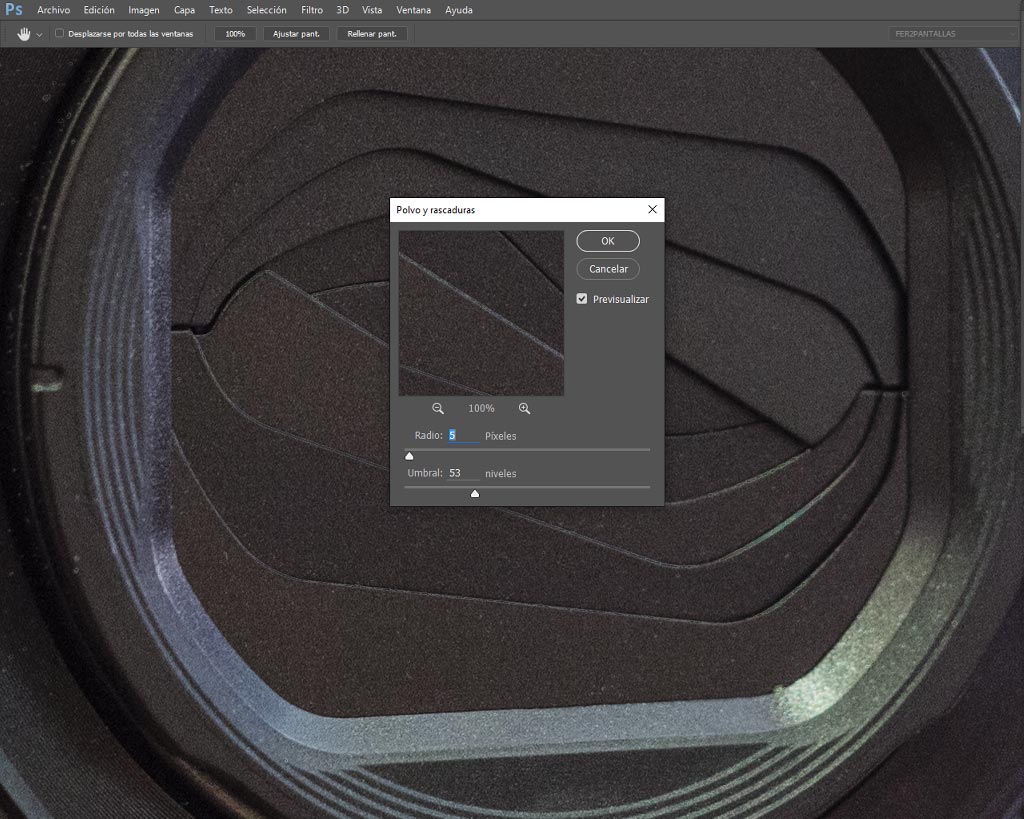Image resolution: width=1024 pixels, height=819 pixels.
Task: Click the Rellenar pant. button
Action: click(372, 34)
